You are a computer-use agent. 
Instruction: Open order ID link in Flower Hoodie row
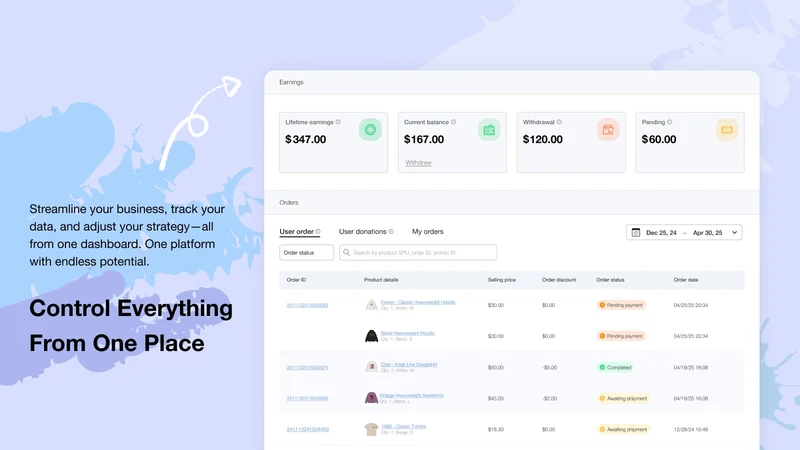[x=307, y=305]
